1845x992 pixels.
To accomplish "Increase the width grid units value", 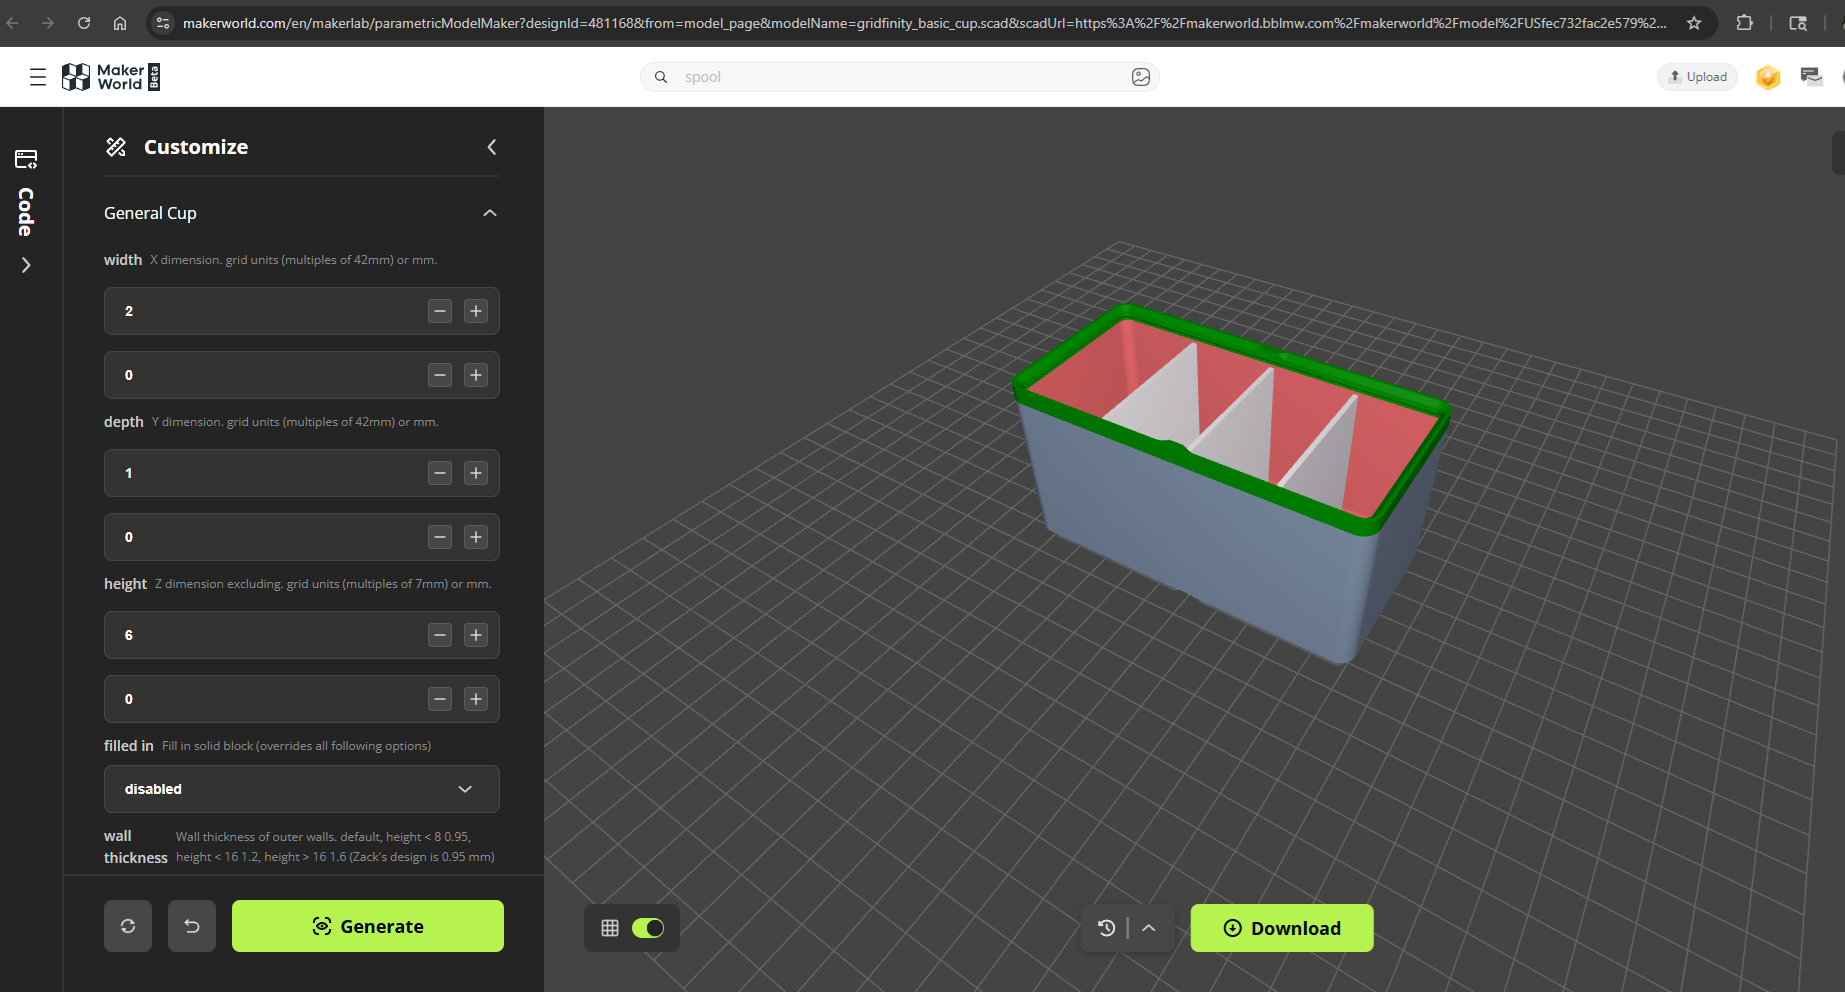I will [476, 311].
